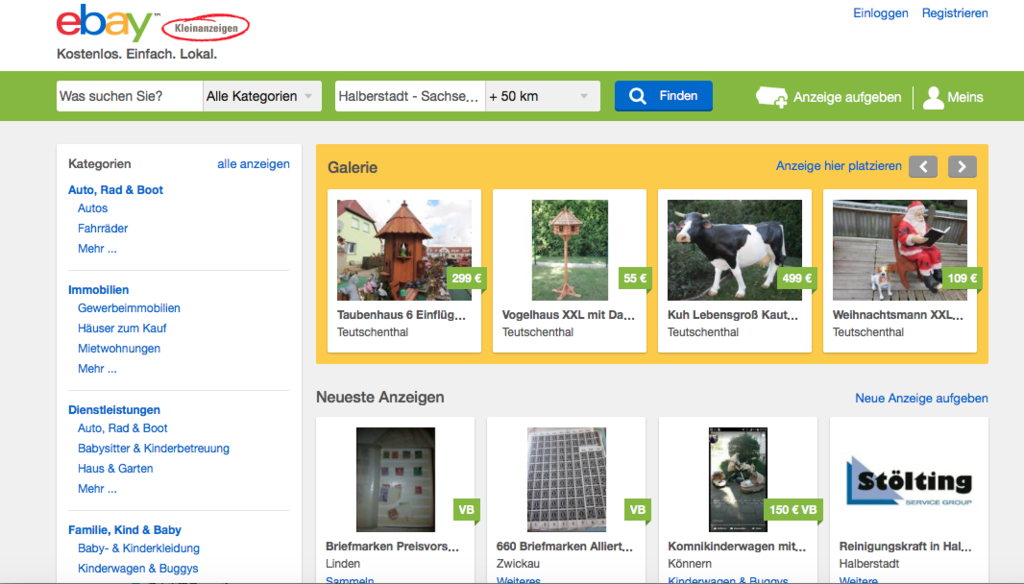Click the magnifying glass icon in Finden
This screenshot has width=1024, height=584.
[x=637, y=96]
